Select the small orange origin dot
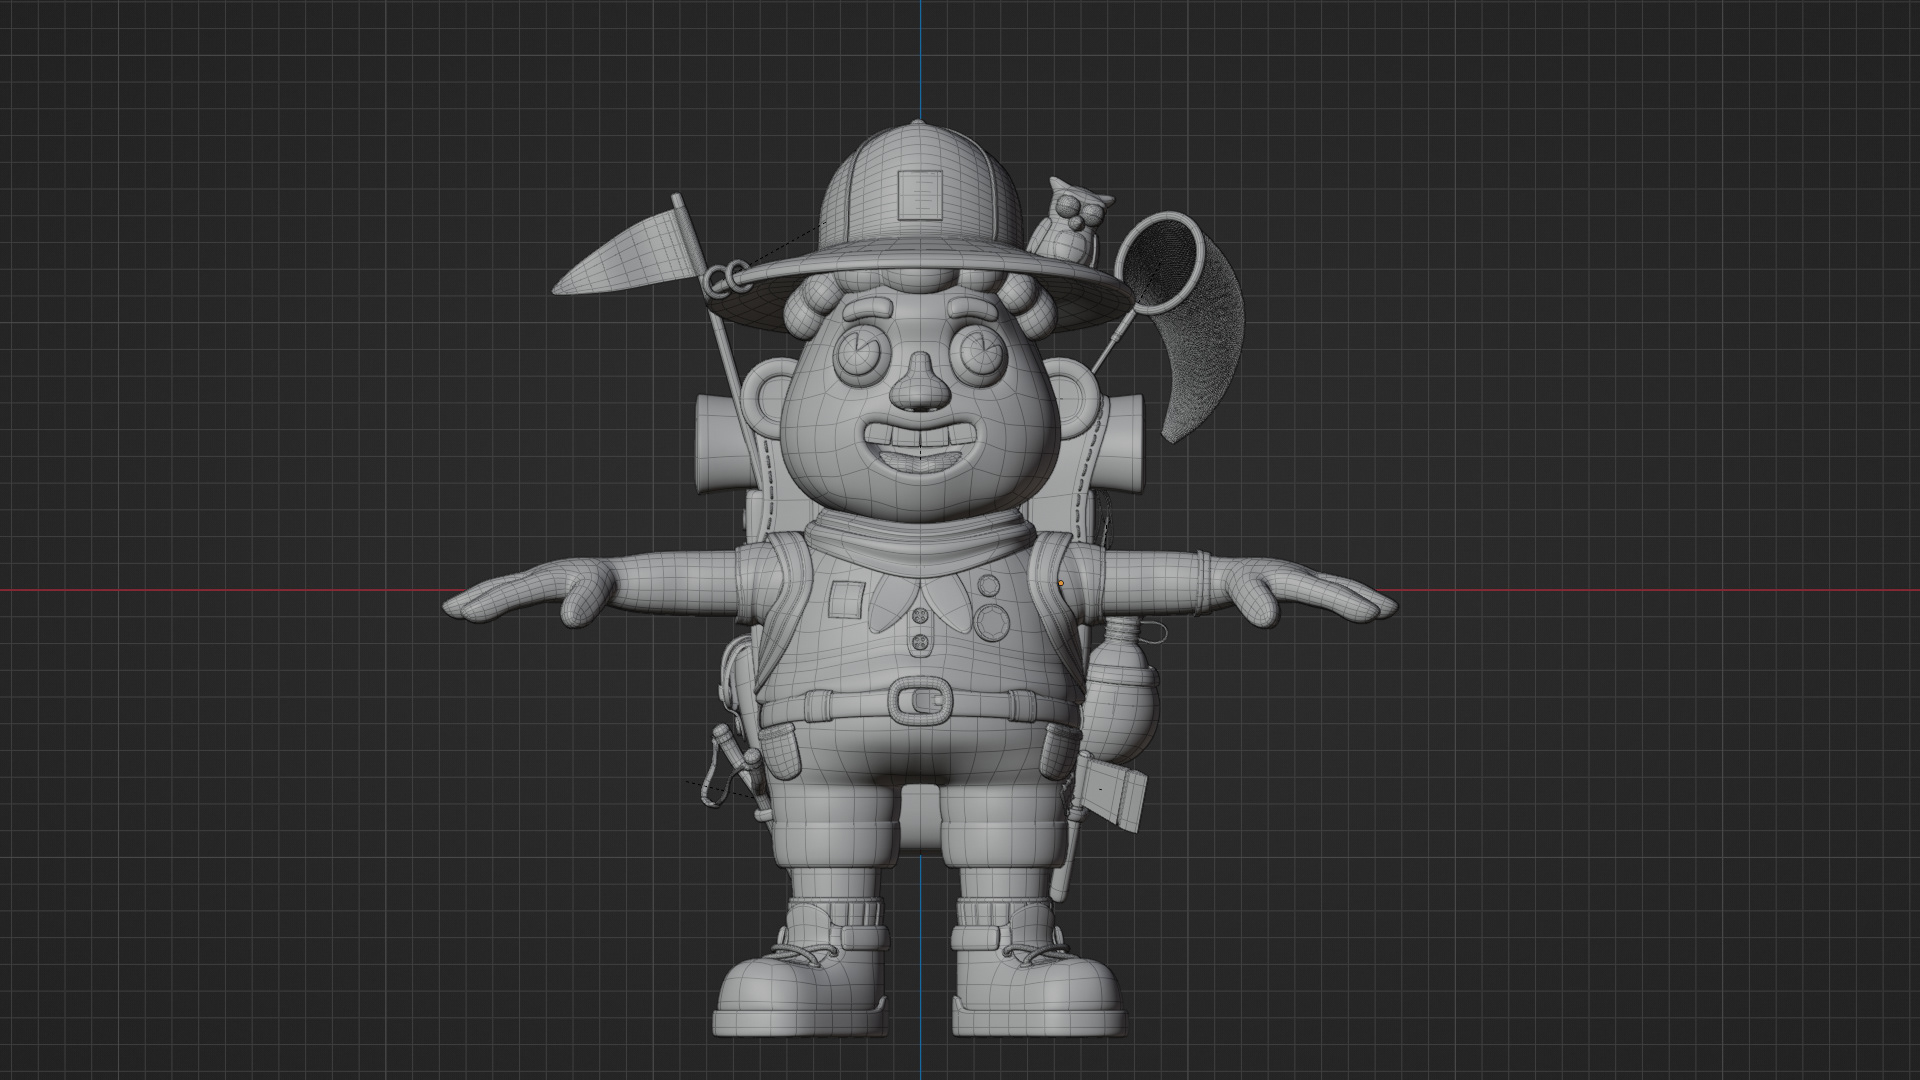The height and width of the screenshot is (1080, 1920). (x=1061, y=584)
